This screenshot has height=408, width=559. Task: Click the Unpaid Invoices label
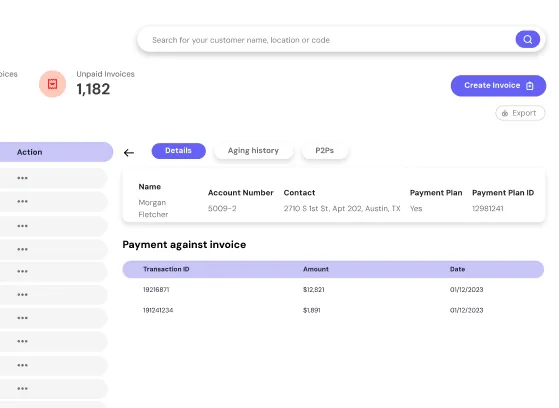pyautogui.click(x=106, y=74)
